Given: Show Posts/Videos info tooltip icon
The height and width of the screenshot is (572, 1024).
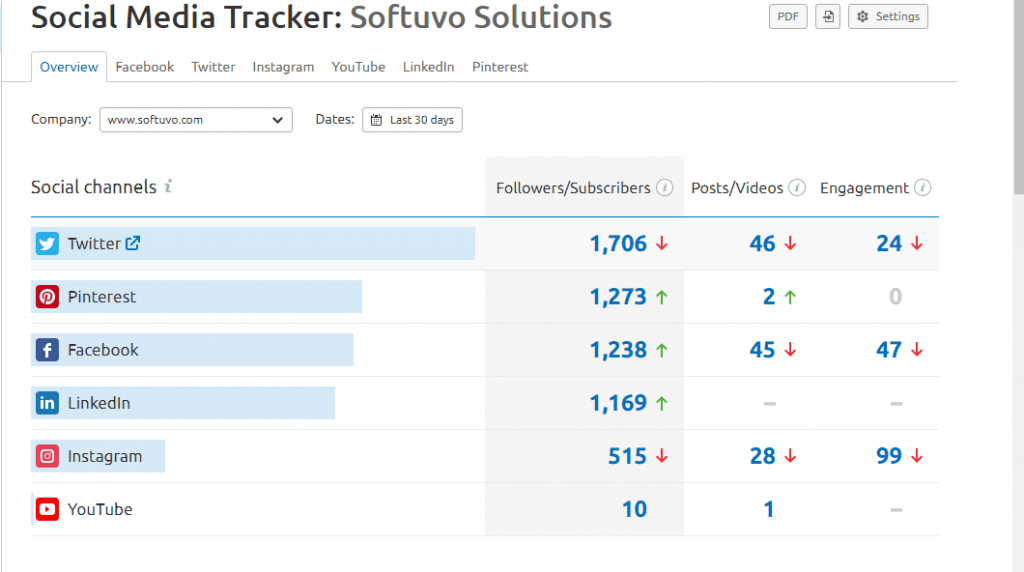Looking at the screenshot, I should tap(797, 188).
